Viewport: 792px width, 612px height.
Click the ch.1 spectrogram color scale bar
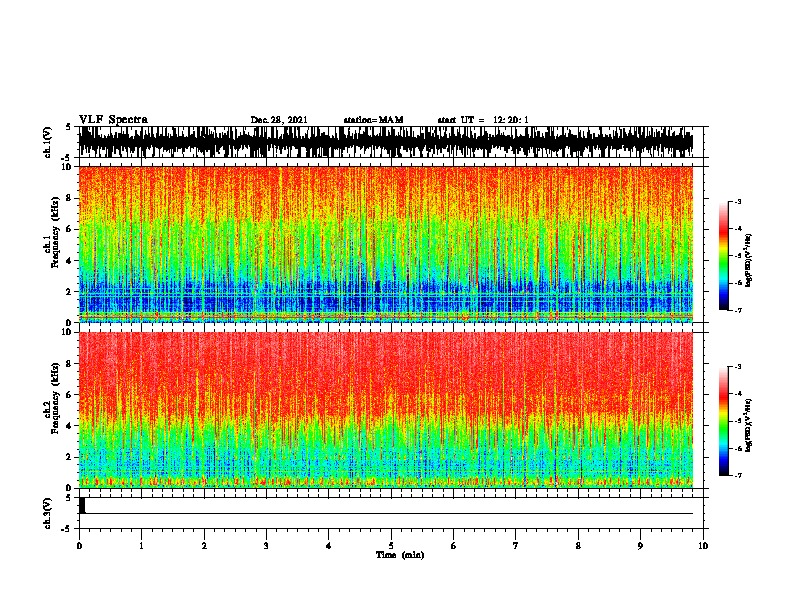[723, 256]
